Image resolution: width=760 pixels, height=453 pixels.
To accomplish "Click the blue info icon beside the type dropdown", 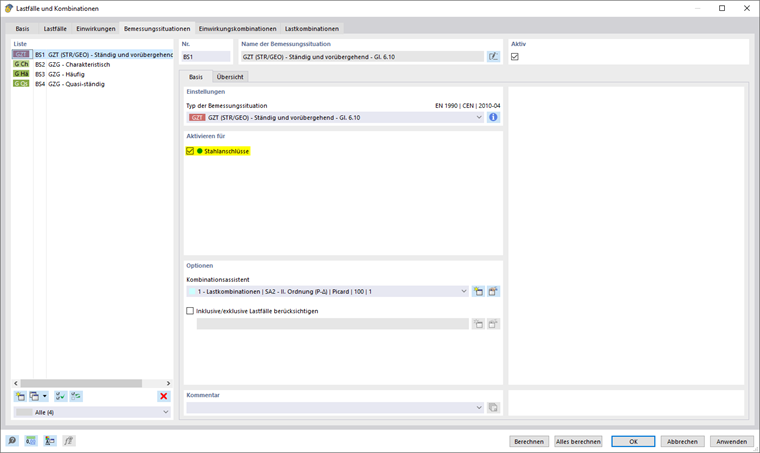I will (x=493, y=117).
